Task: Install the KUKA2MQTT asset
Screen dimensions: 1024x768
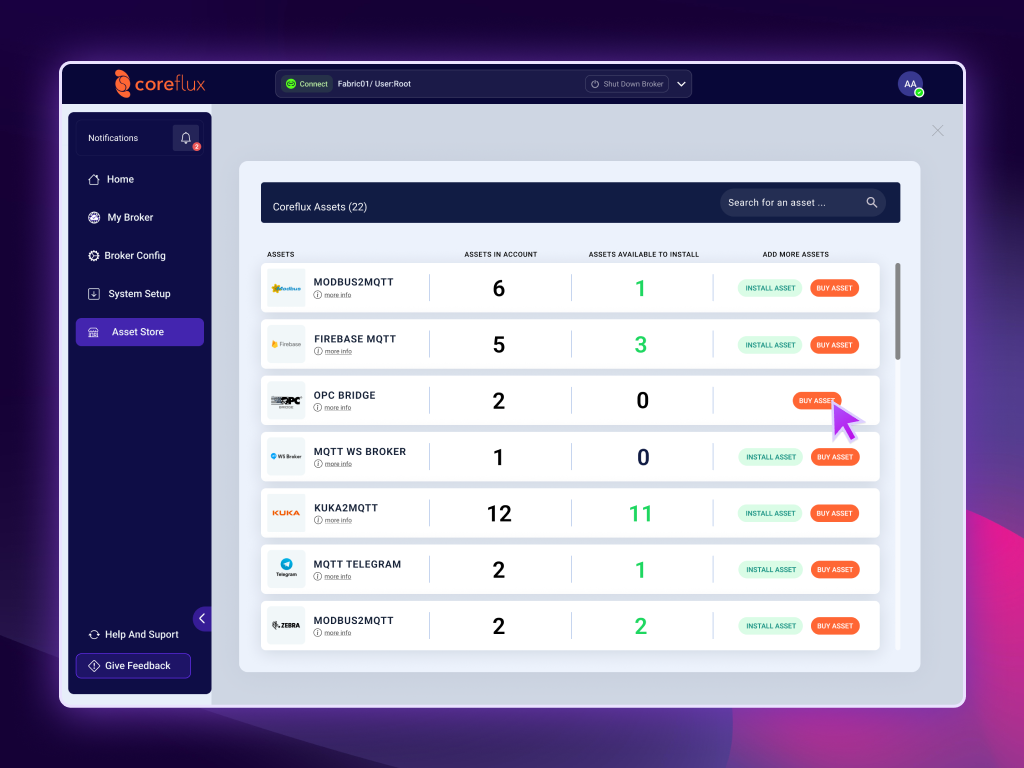Action: (770, 513)
